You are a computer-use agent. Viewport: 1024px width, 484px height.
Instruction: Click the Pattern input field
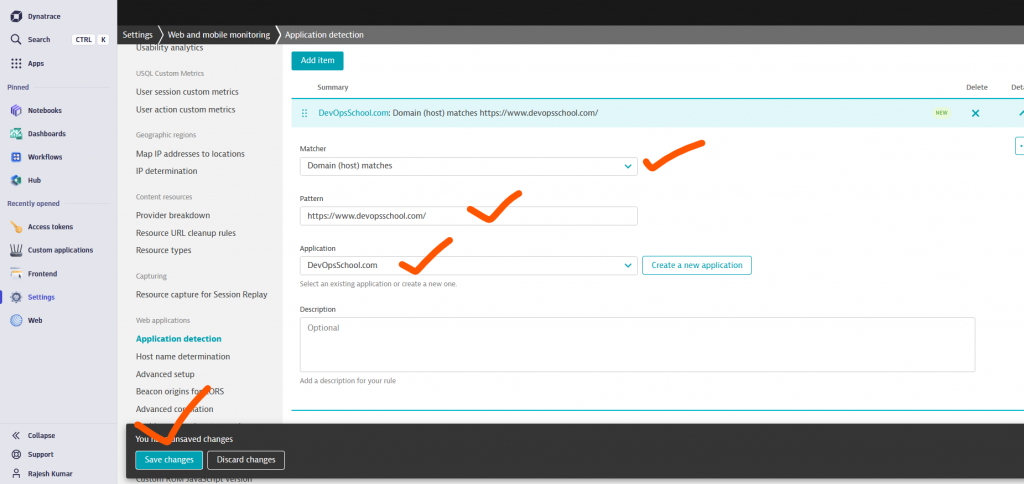click(468, 216)
